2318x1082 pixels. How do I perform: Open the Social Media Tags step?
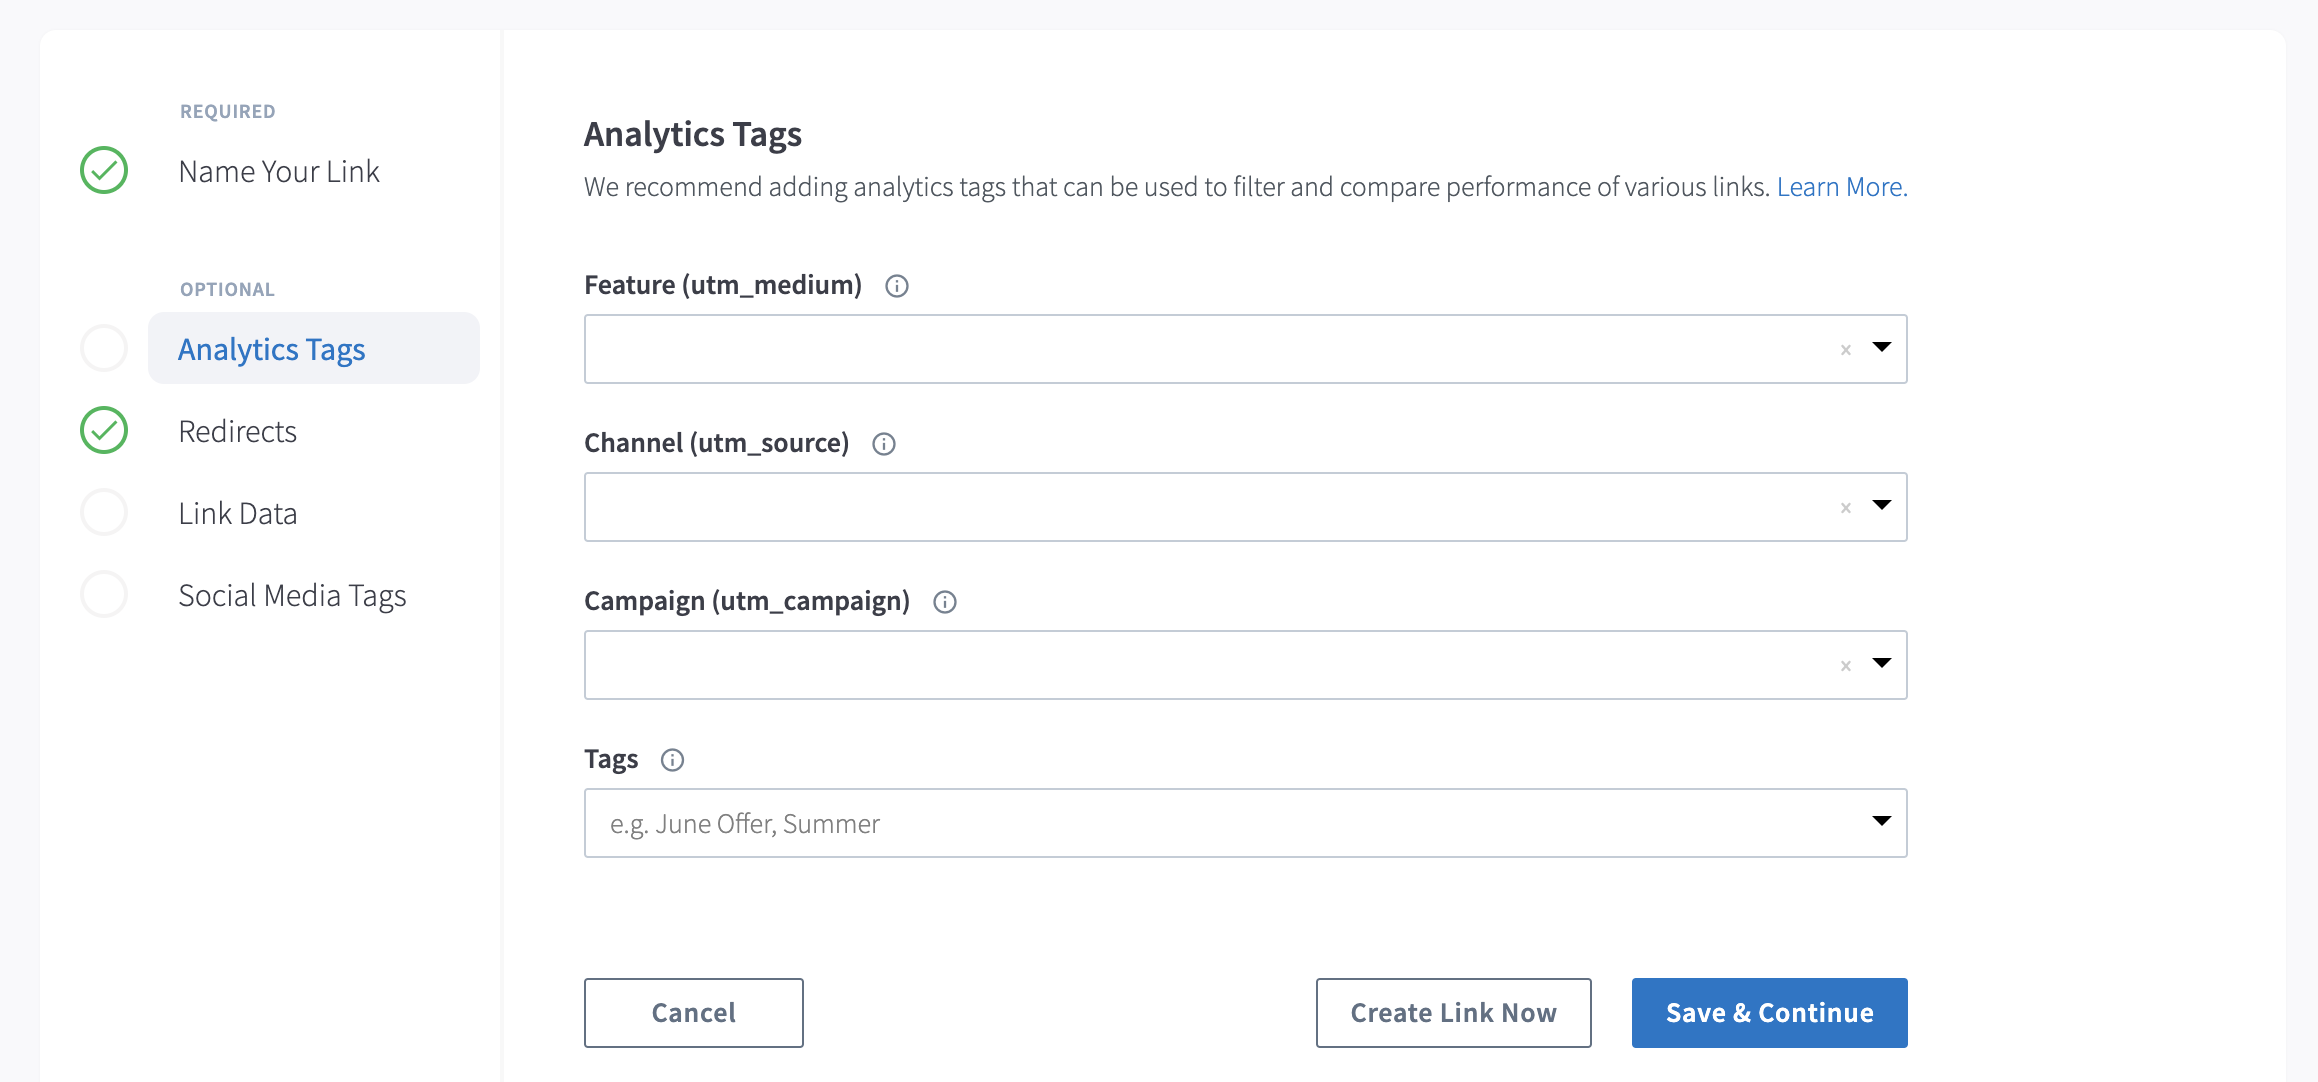pos(292,595)
